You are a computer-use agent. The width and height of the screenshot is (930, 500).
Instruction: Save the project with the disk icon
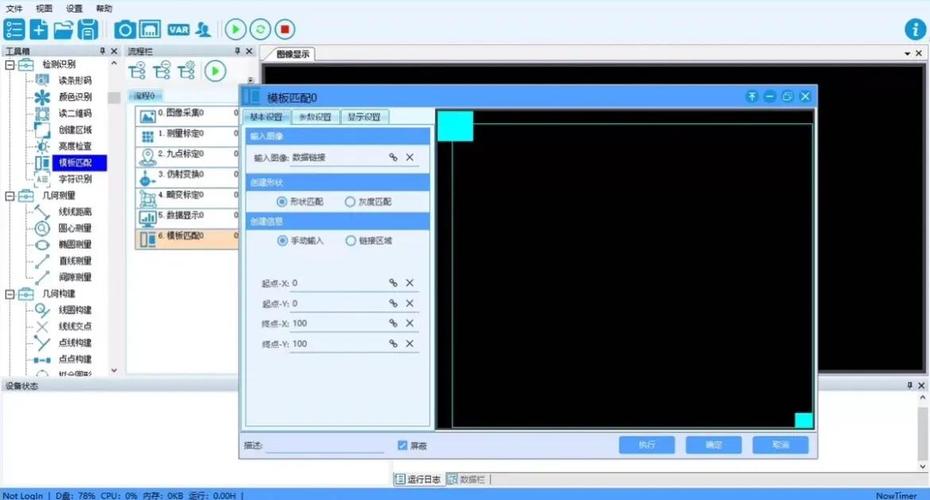[88, 29]
